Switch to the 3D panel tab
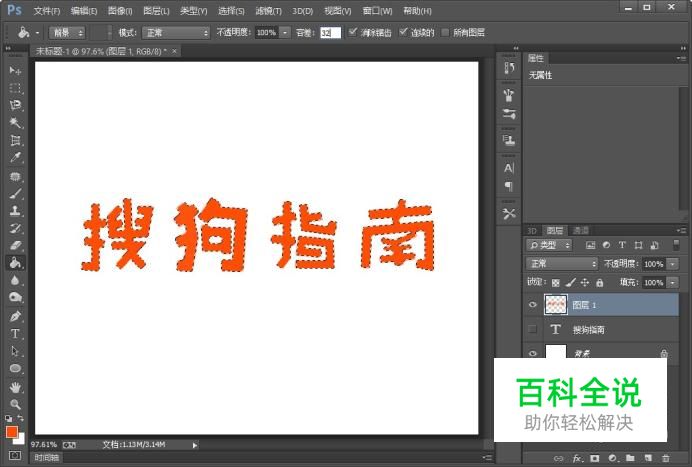The height and width of the screenshot is (467, 692). click(532, 230)
